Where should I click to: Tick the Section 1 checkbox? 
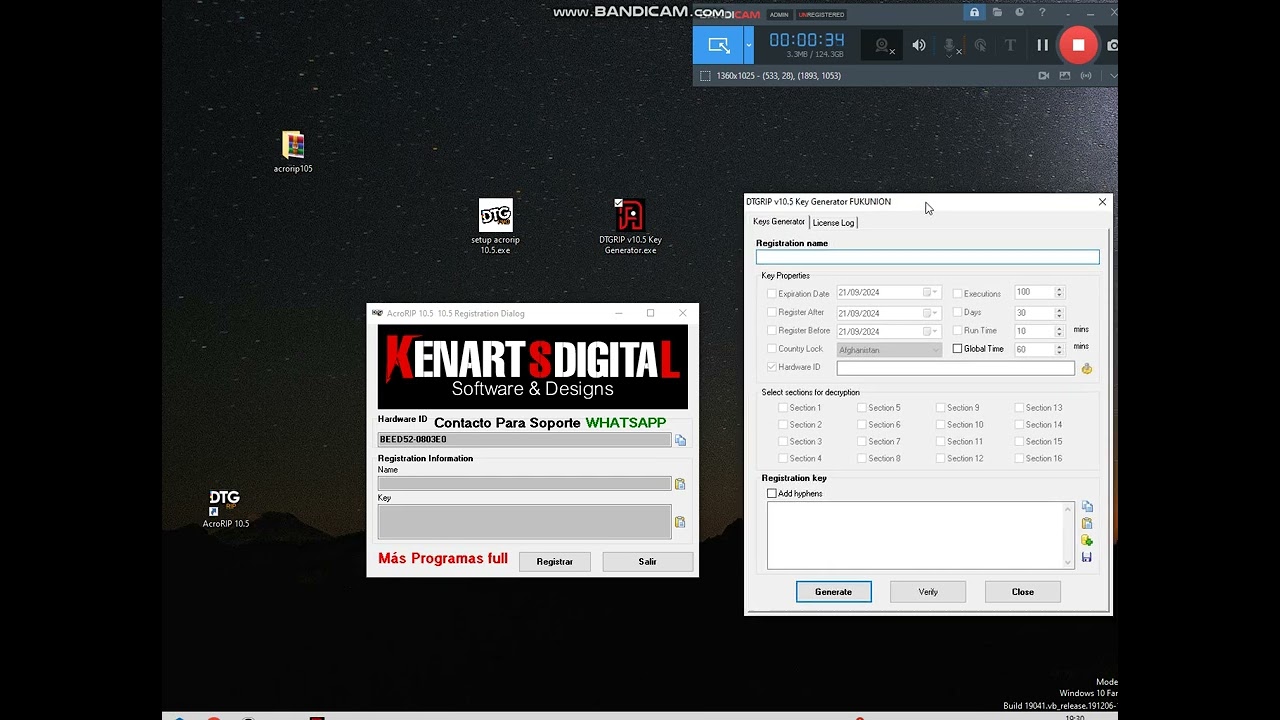[783, 408]
